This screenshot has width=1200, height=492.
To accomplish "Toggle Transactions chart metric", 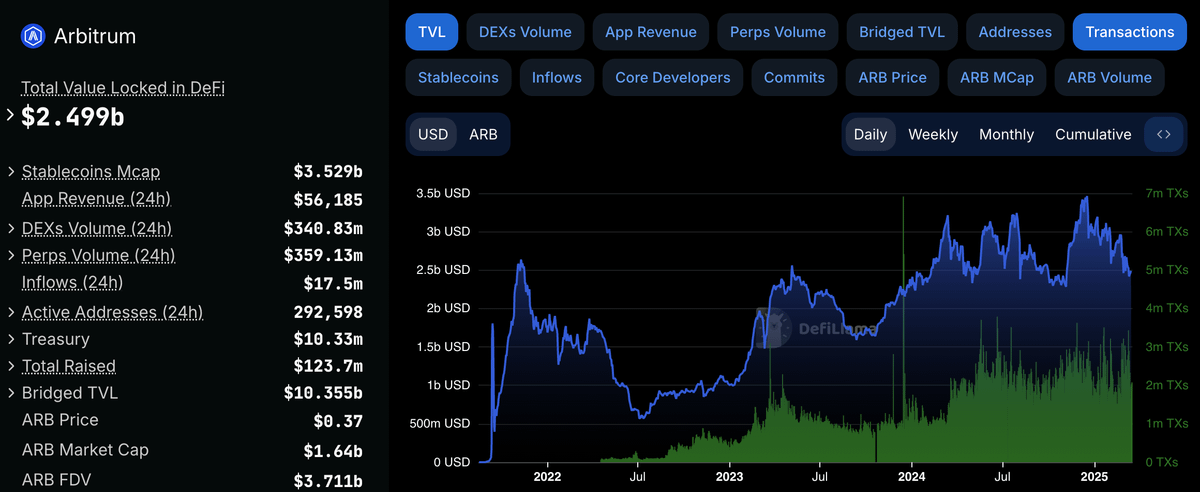I will point(1130,32).
